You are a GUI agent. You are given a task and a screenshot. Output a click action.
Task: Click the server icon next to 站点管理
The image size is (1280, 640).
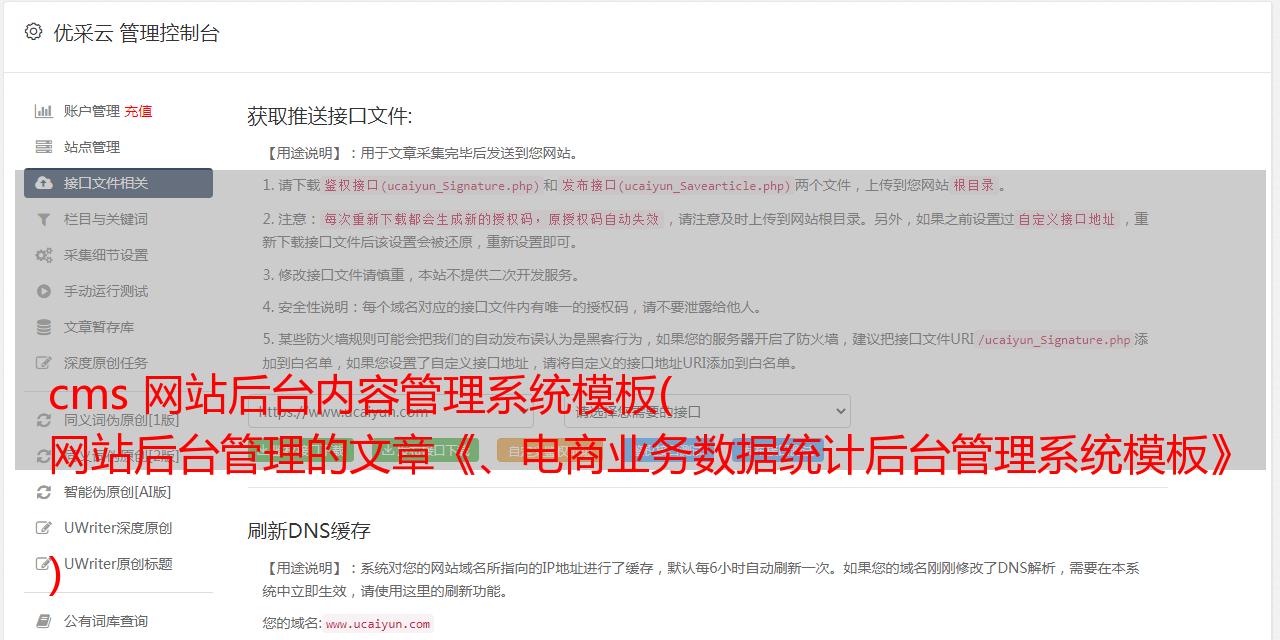click(x=44, y=147)
